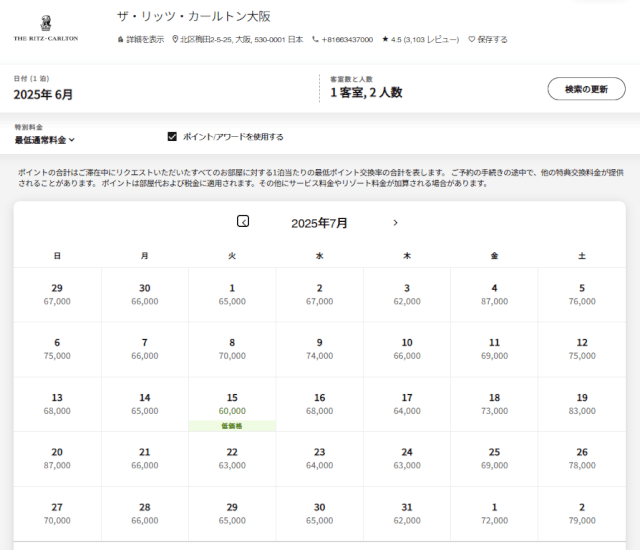Select July 23 priced 64,000

[x=320, y=459]
